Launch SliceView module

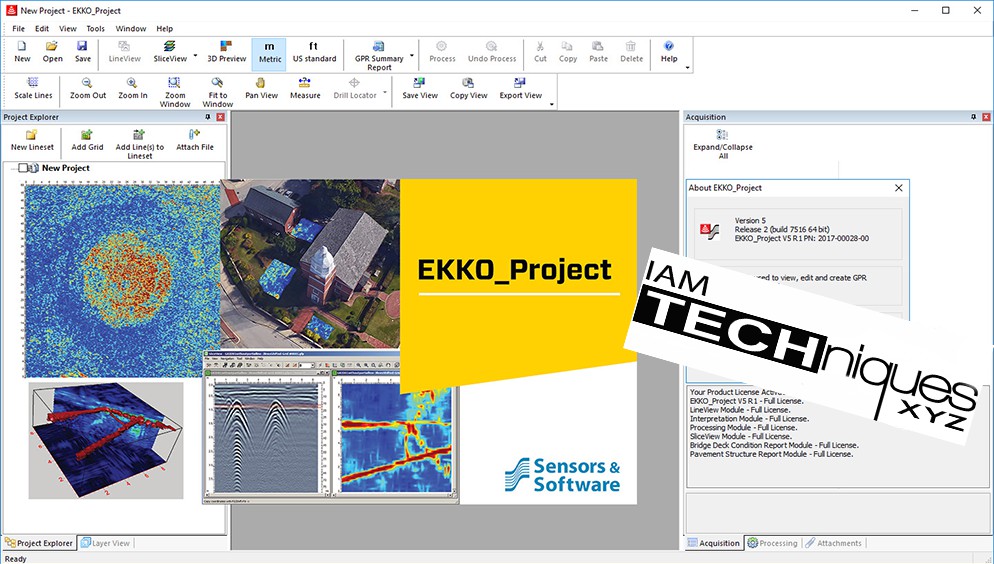(170, 52)
